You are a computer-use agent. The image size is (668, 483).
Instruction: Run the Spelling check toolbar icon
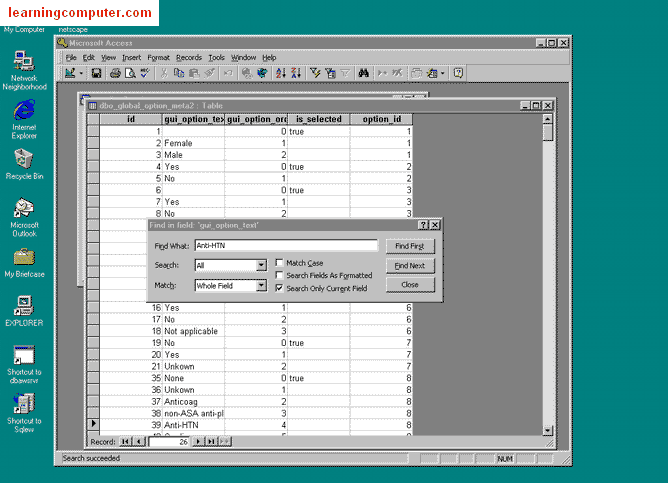pyautogui.click(x=145, y=73)
